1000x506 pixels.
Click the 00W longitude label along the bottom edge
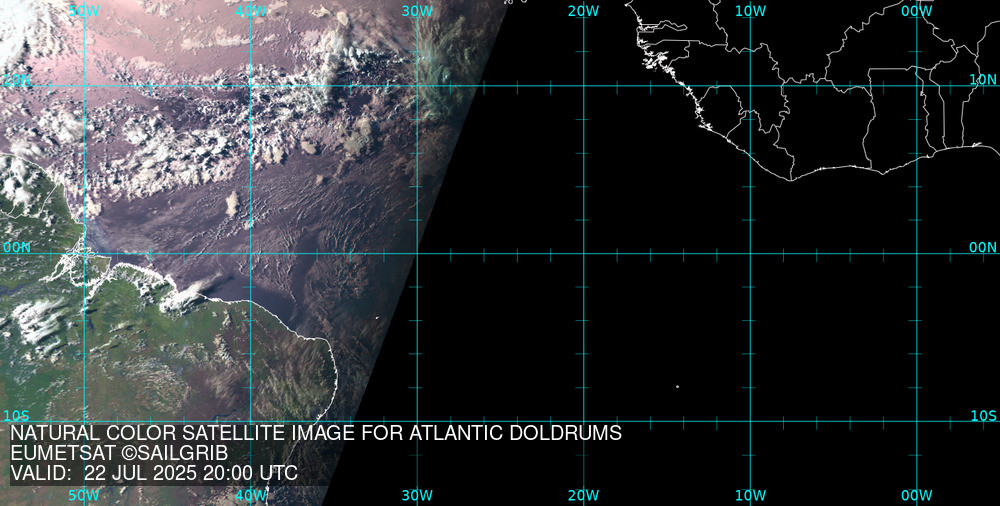tap(917, 495)
